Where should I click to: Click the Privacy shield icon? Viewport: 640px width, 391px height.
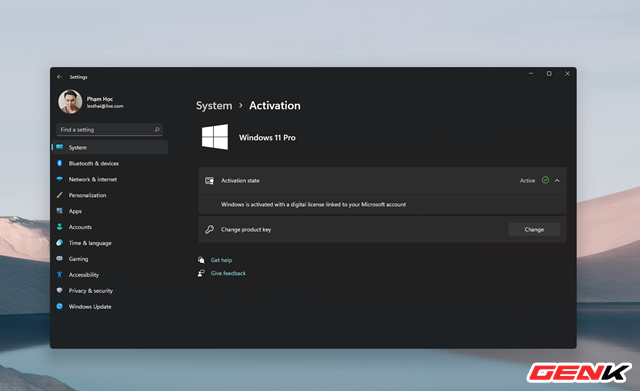(x=60, y=290)
